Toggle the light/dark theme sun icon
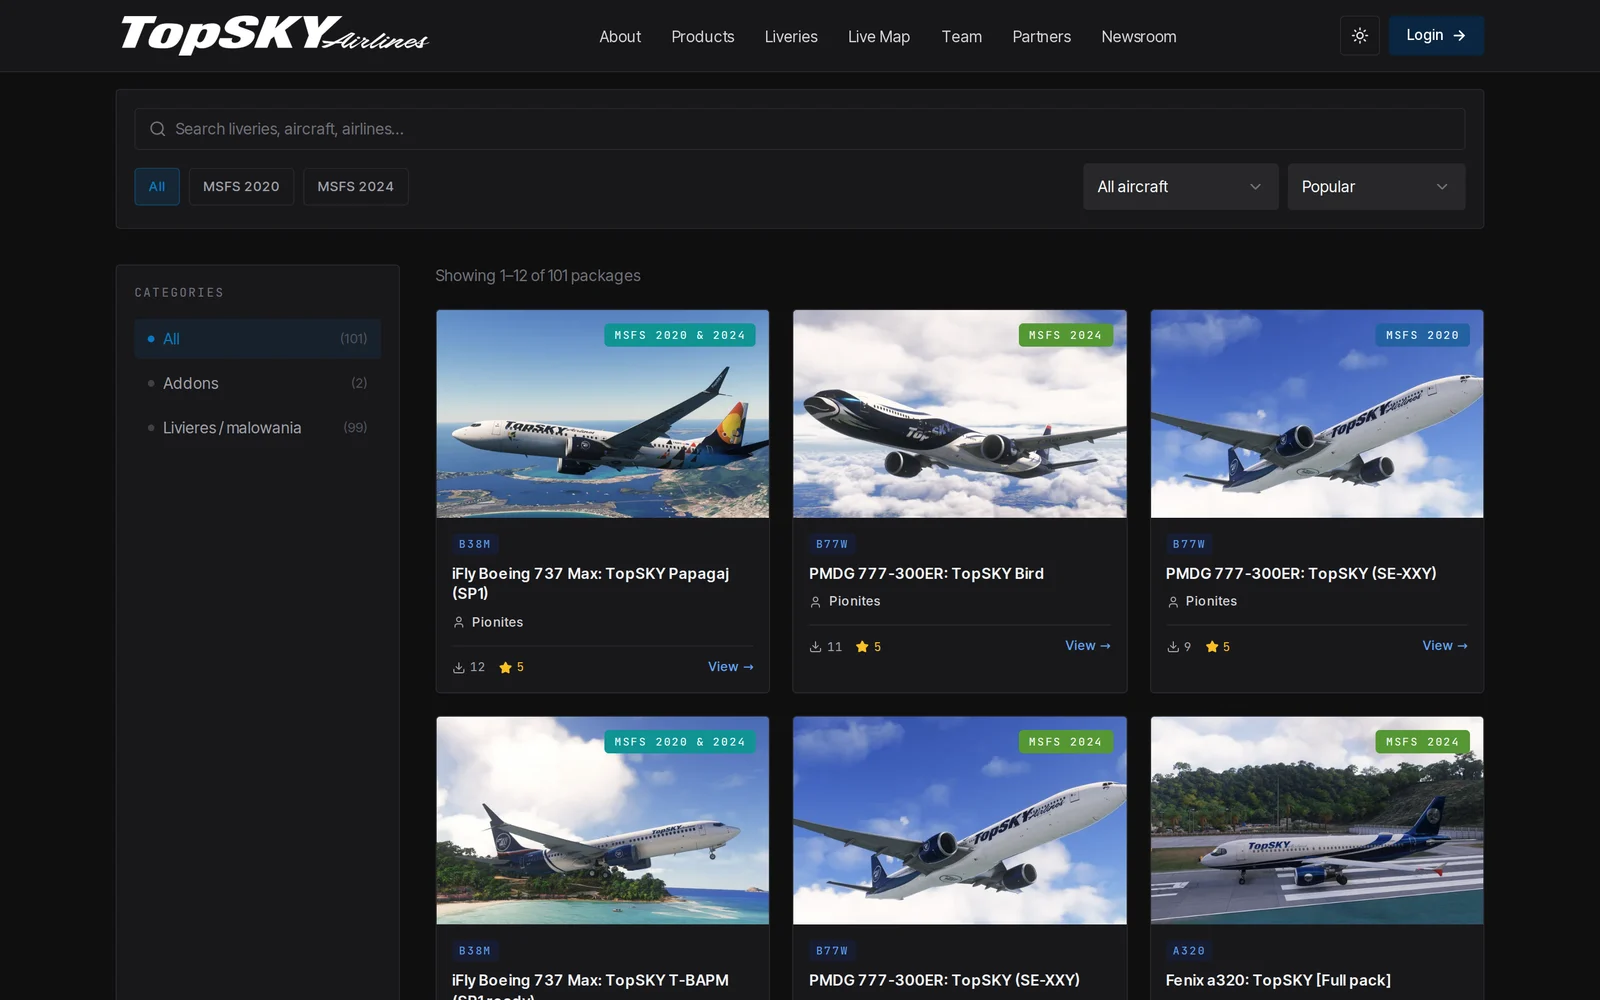The width and height of the screenshot is (1600, 1000). point(1359,36)
